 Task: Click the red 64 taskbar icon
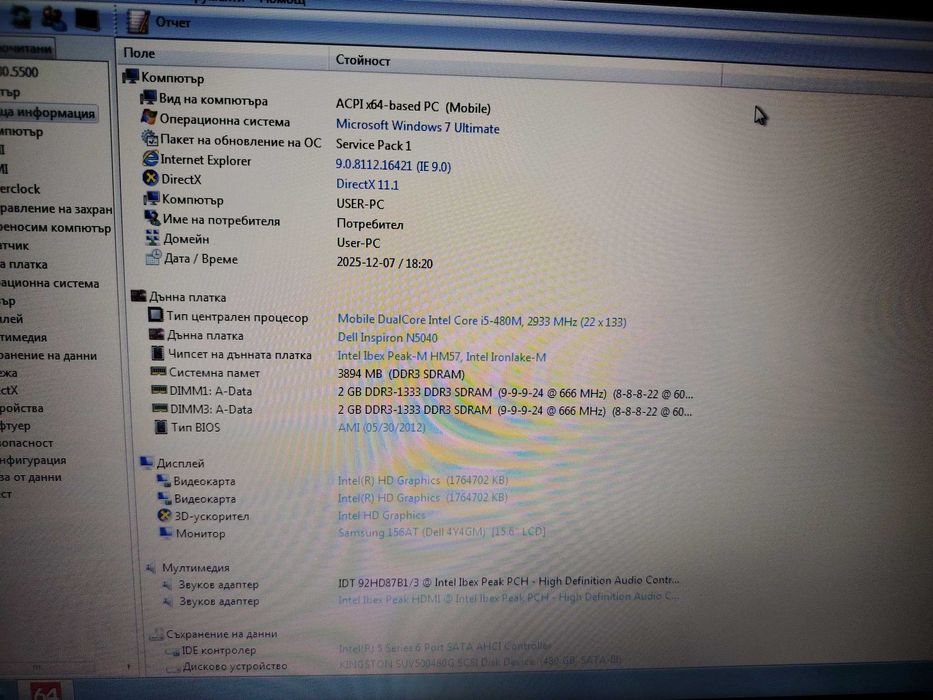[45, 691]
